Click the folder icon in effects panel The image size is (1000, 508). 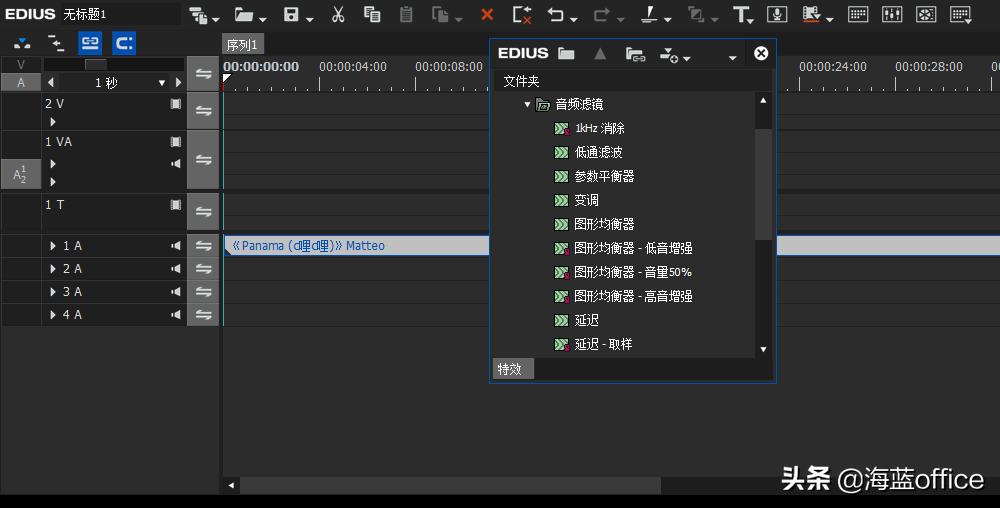566,54
